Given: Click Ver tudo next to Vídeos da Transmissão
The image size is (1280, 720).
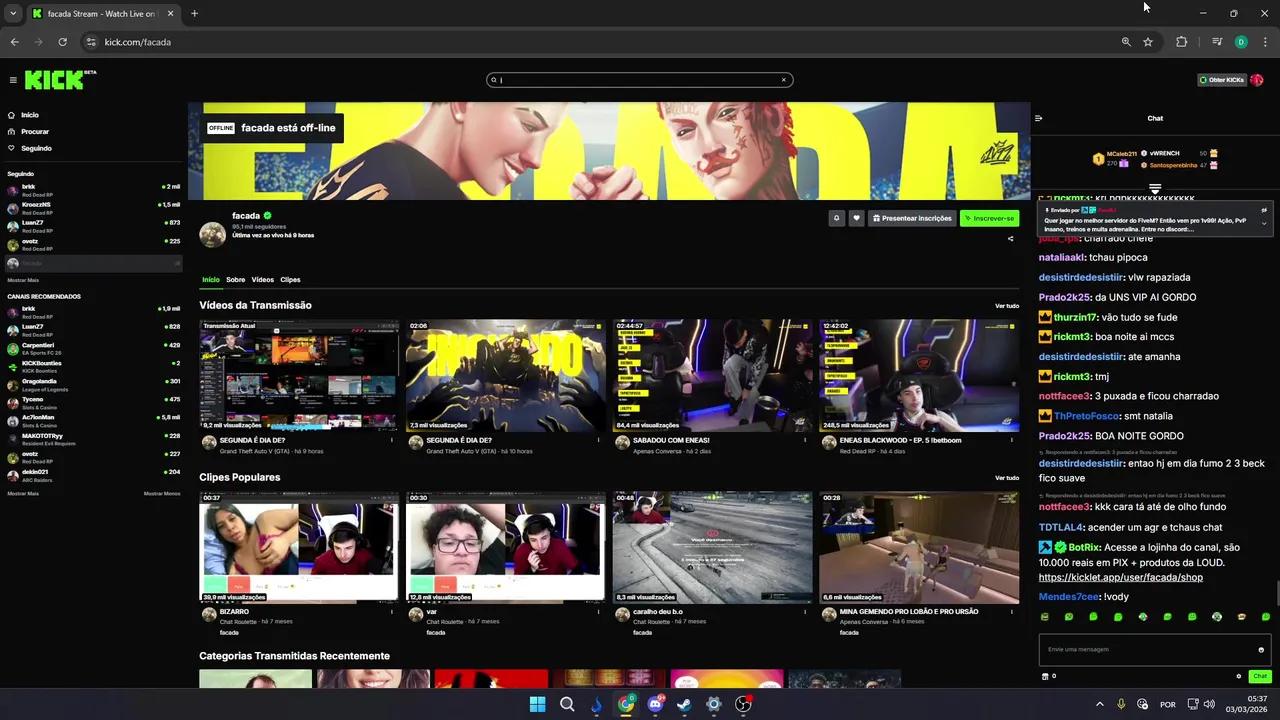Looking at the screenshot, I should [1007, 306].
